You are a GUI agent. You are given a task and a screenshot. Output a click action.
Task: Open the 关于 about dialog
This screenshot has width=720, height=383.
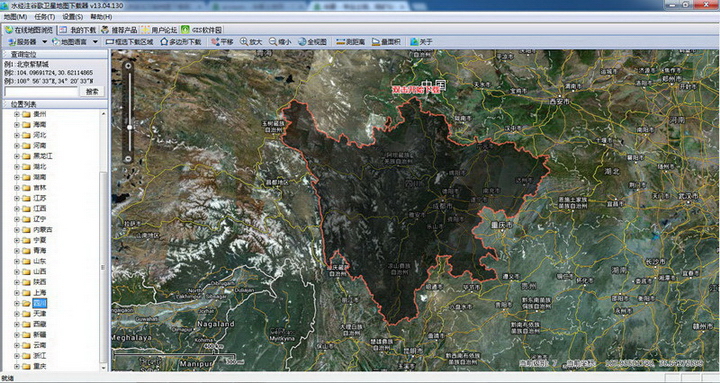[x=422, y=42]
